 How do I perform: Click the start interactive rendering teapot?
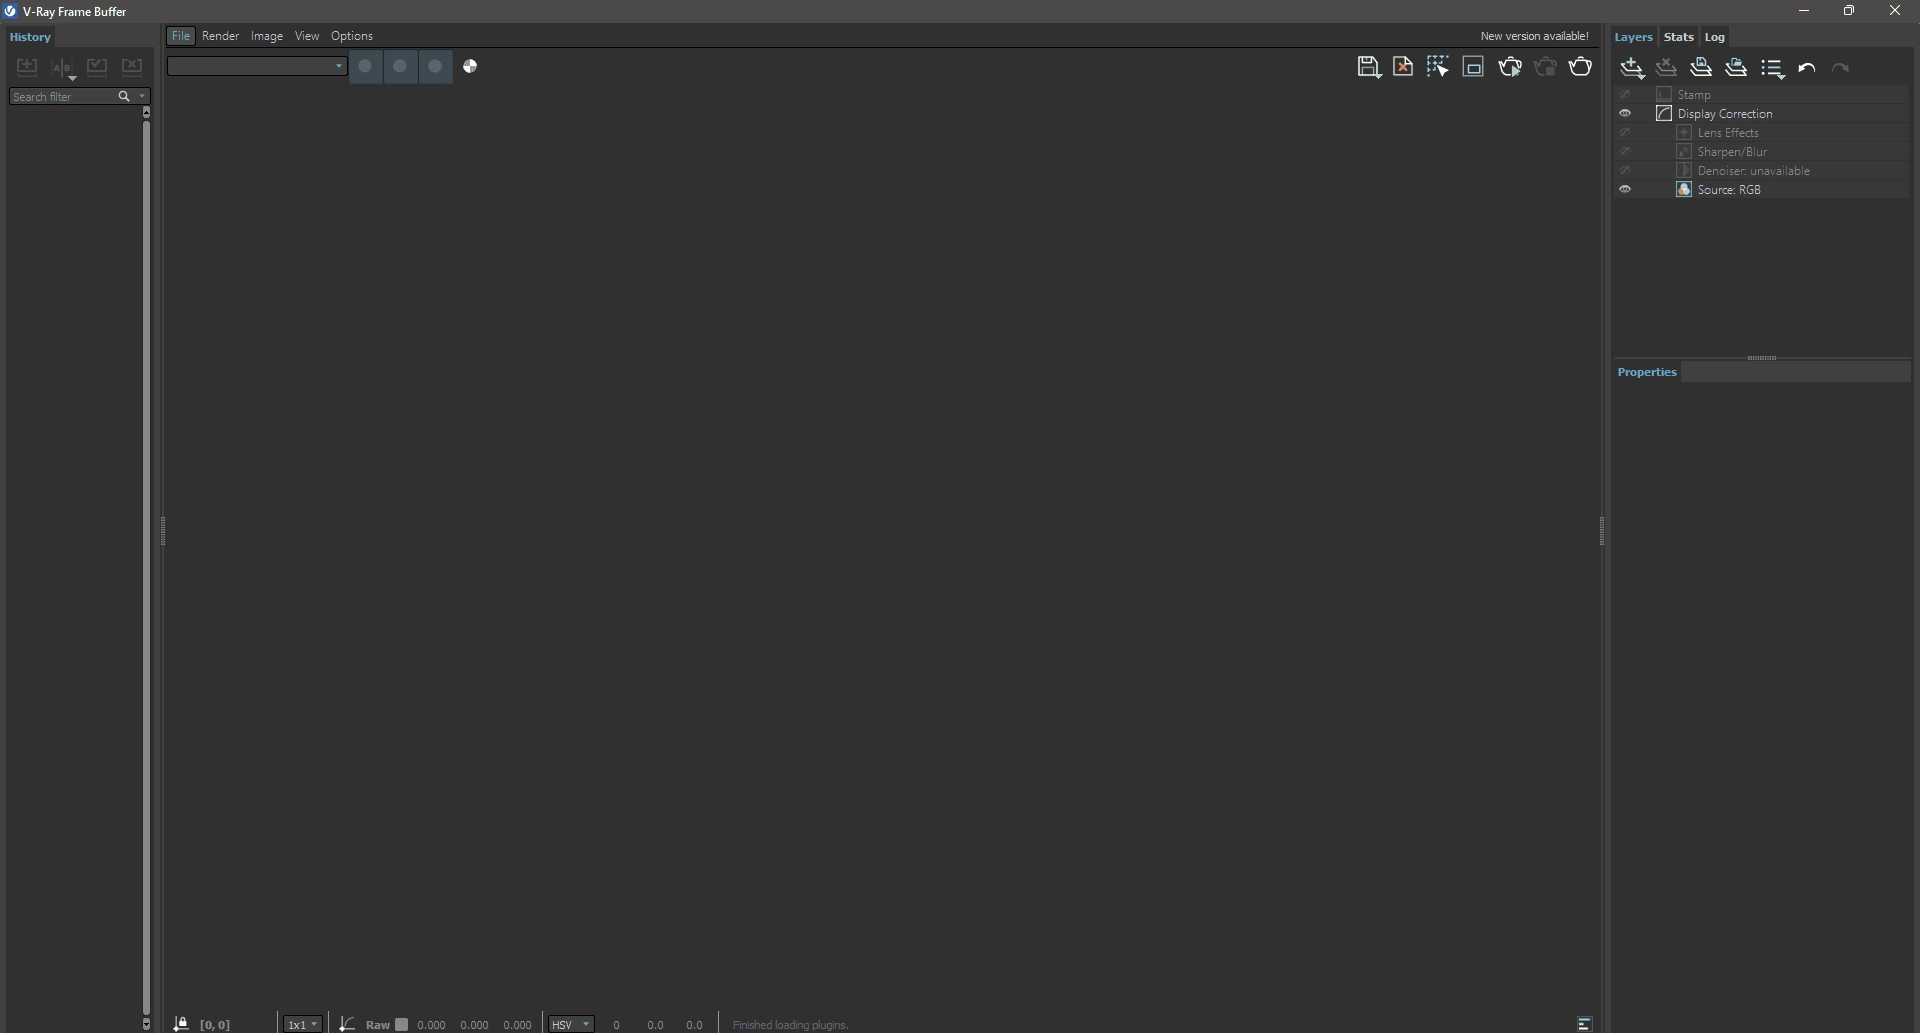click(1510, 67)
